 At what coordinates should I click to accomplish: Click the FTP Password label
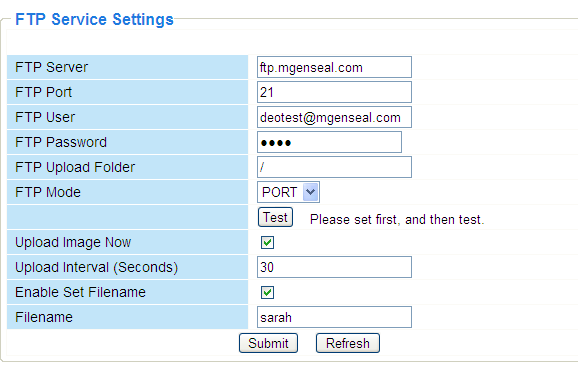[x=61, y=142]
